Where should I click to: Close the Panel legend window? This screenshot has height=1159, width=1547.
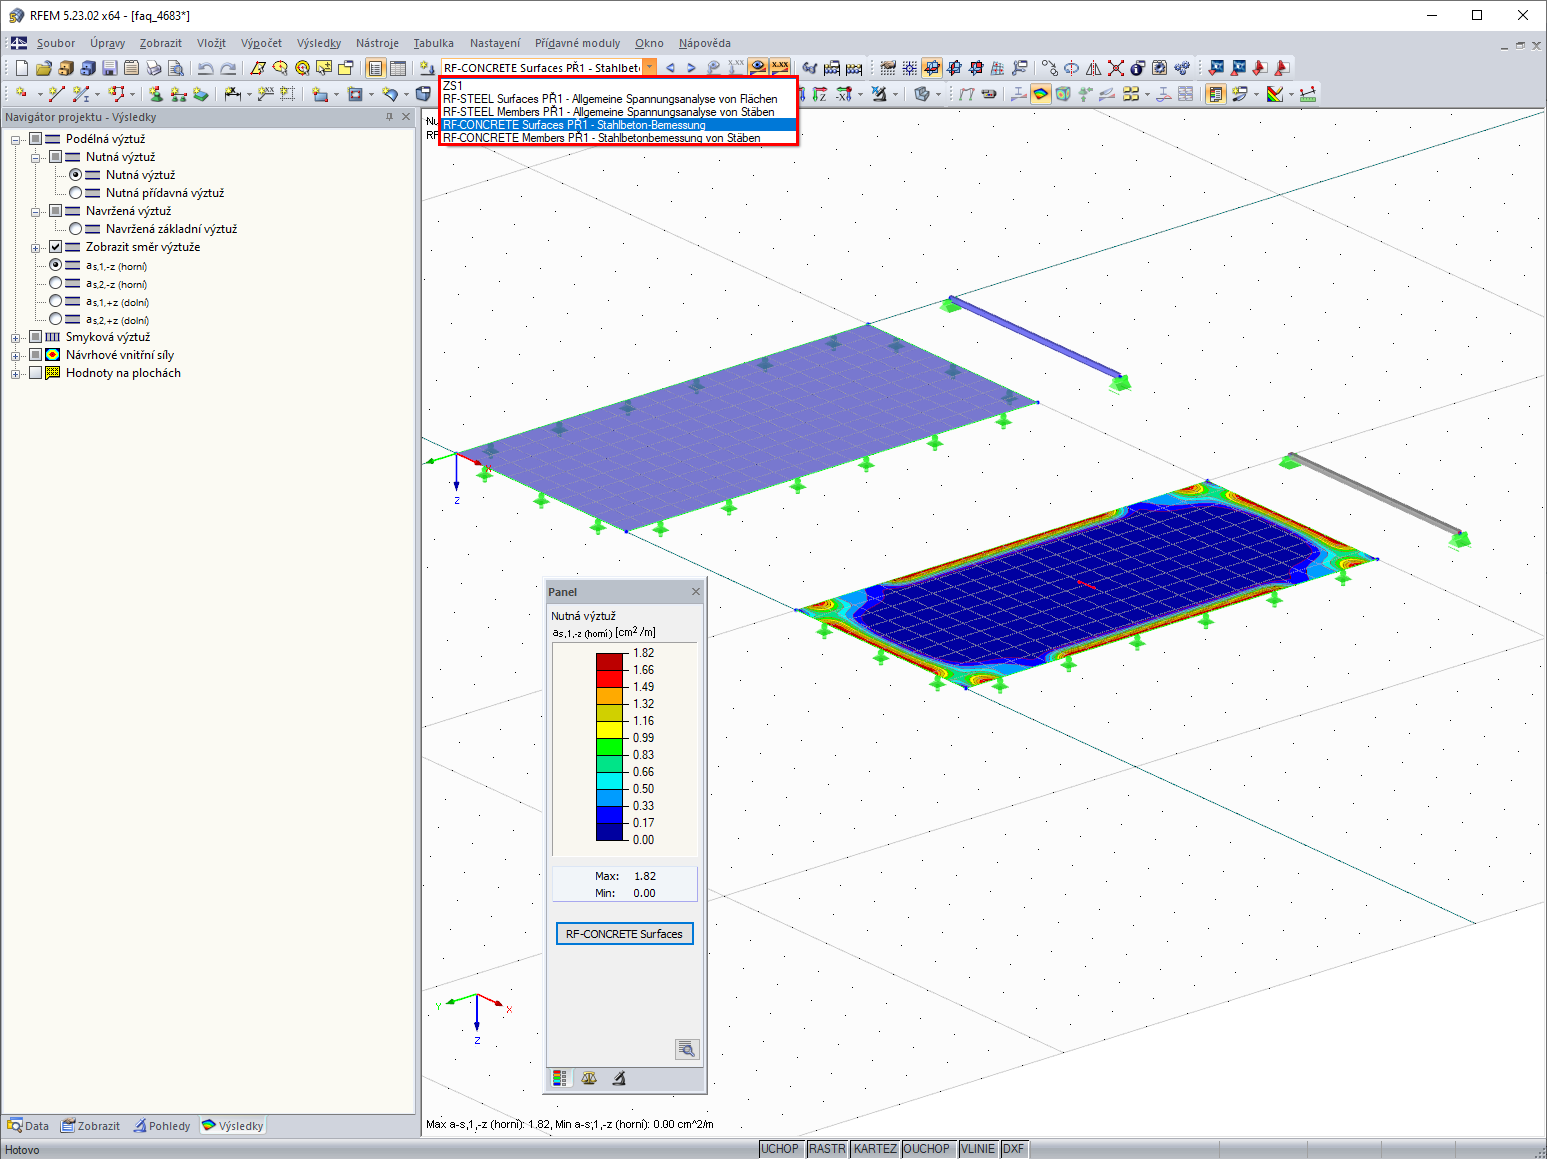coord(696,592)
